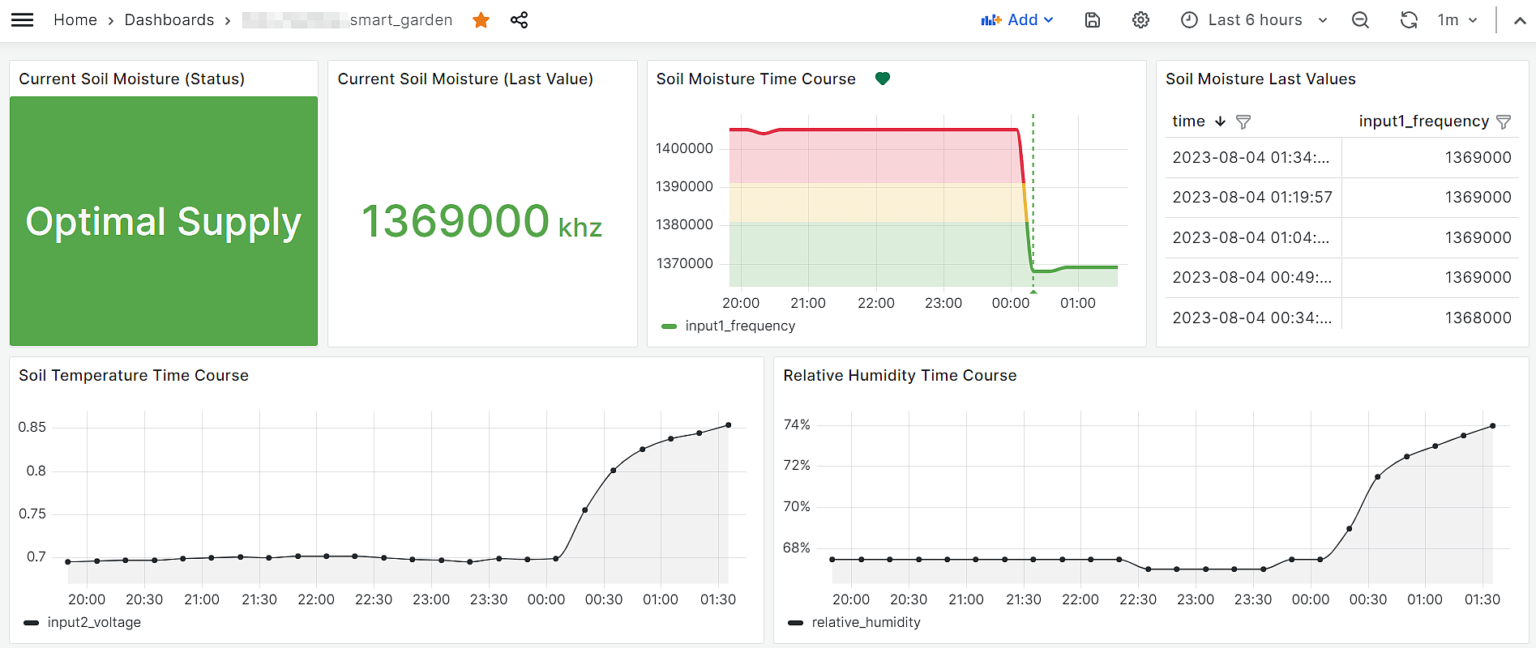Open the filter on the time column
Screen dimensions: 1536x648
(x=1242, y=121)
